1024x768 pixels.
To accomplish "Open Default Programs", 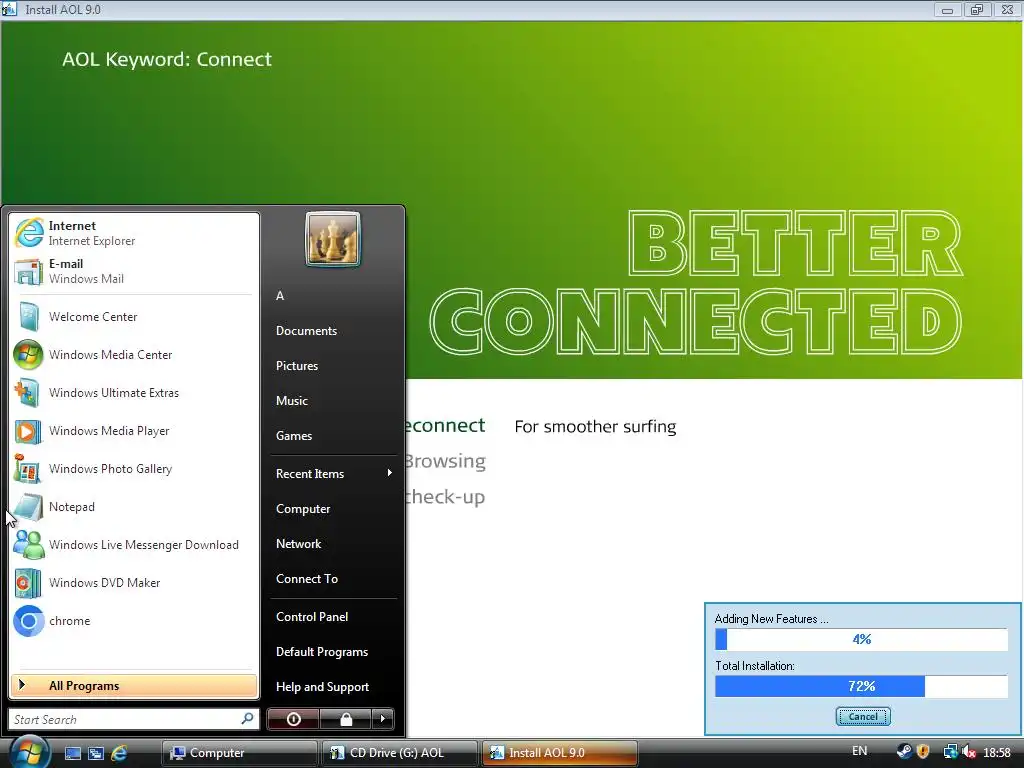I will tap(333, 652).
